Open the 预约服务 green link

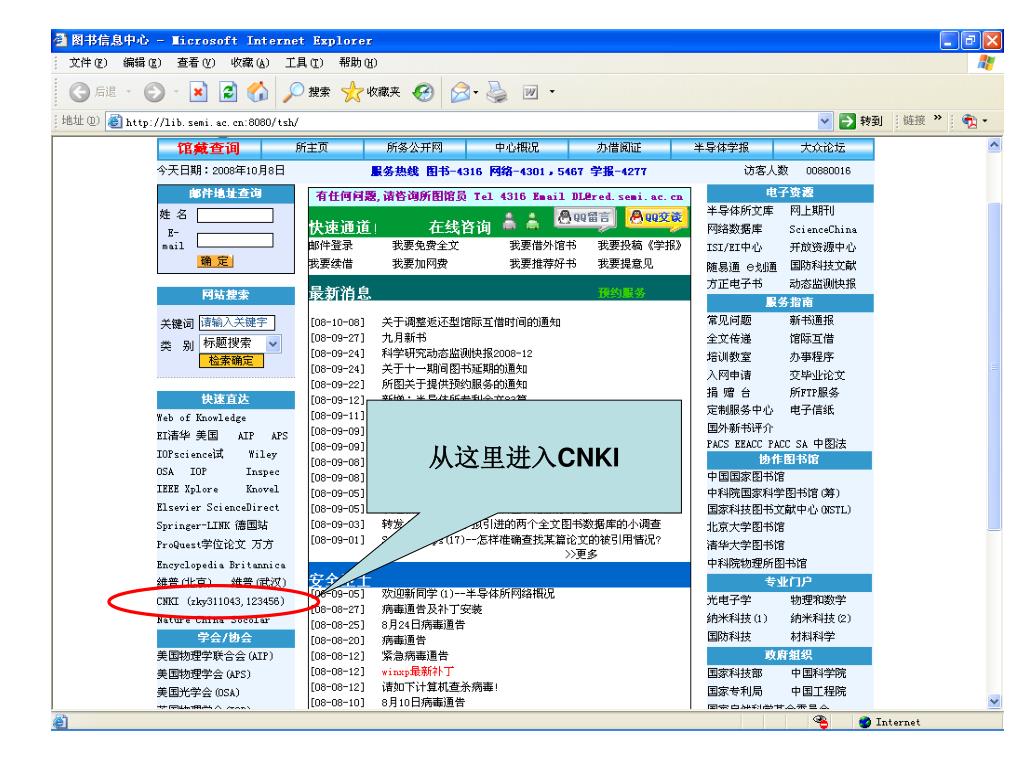pos(621,293)
